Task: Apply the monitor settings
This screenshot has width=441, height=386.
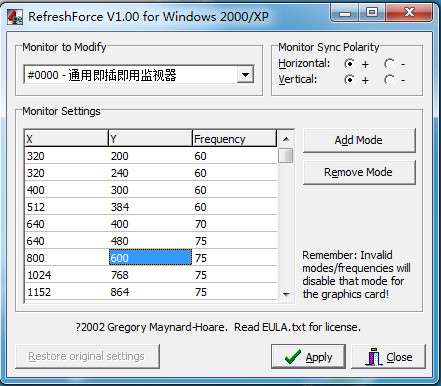Action: pos(308,357)
